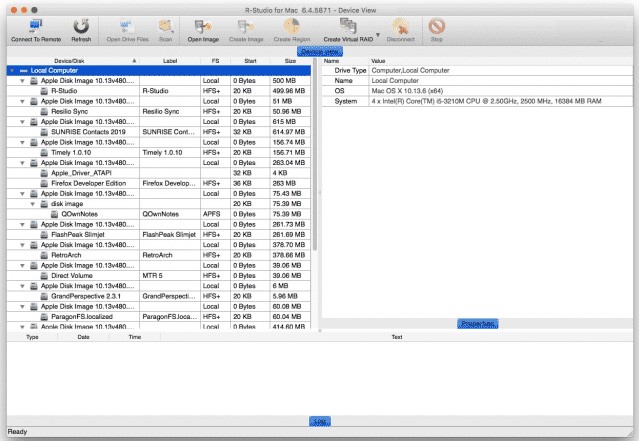Select the ParagonFS.localized volume icon
Image resolution: width=639 pixels, height=441 pixels.
pos(44,317)
